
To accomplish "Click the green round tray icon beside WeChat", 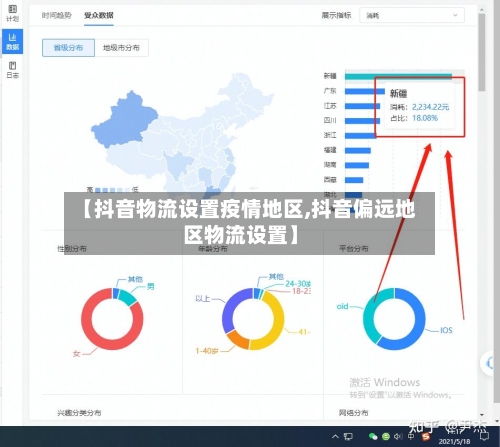I will (x=386, y=436).
